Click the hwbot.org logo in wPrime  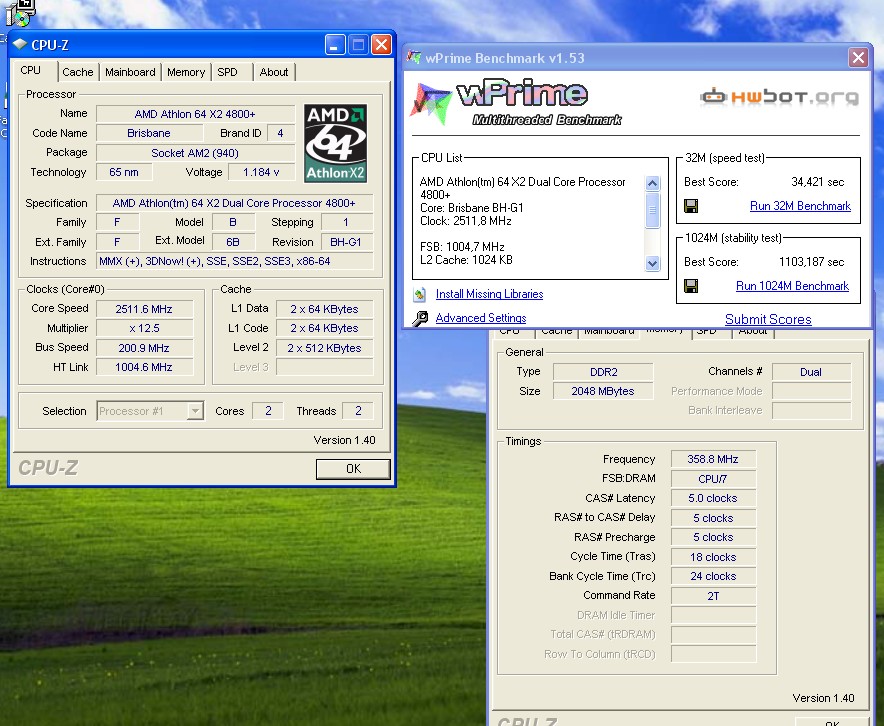[x=779, y=97]
